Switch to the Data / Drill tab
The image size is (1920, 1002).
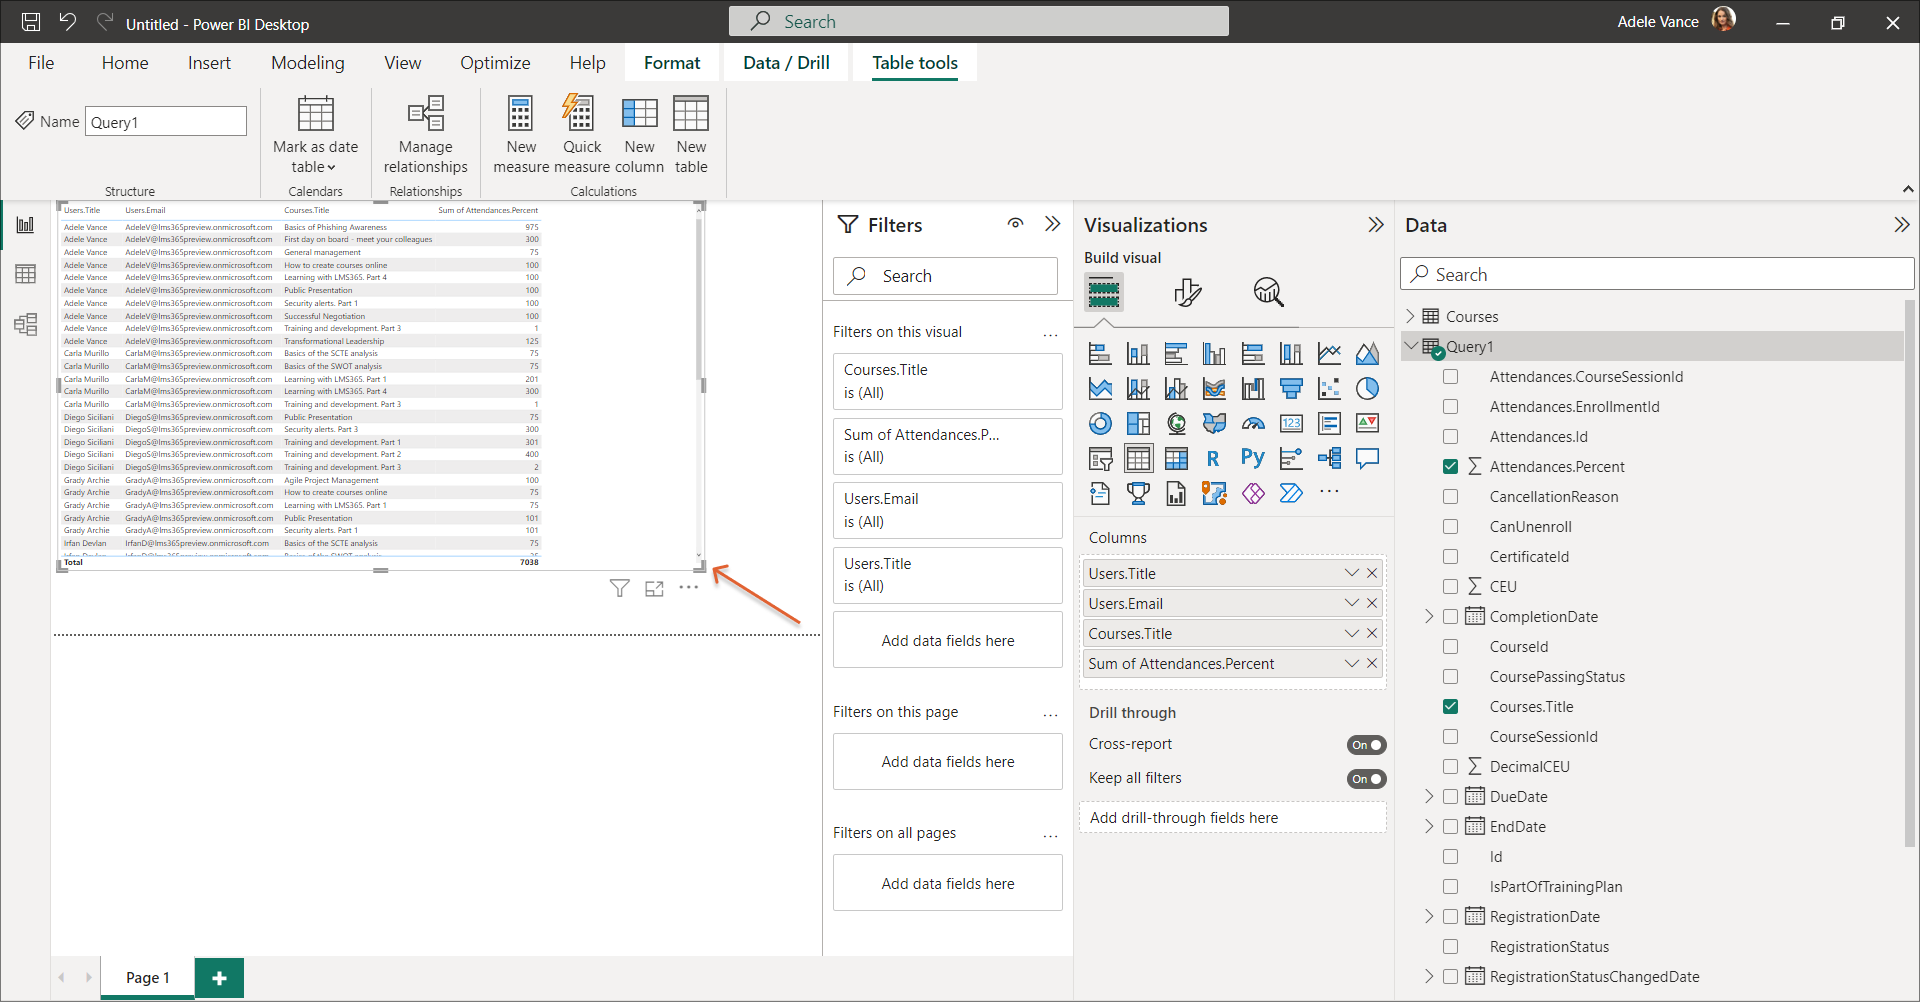tap(786, 63)
